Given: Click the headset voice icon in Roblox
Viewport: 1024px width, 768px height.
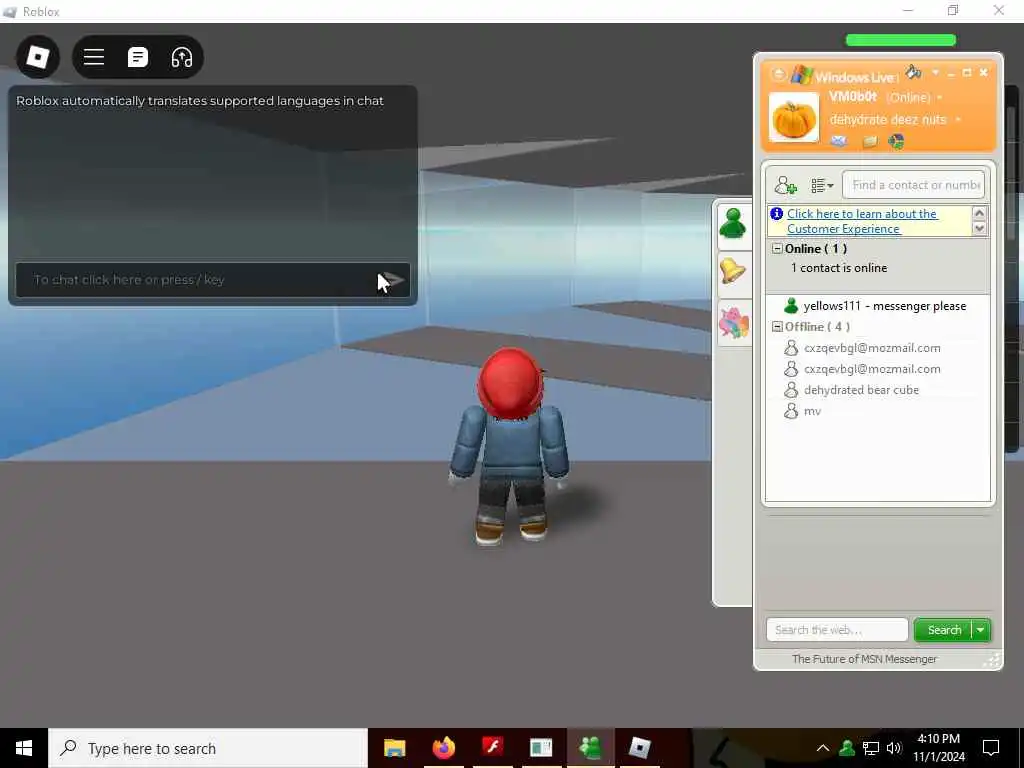Looking at the screenshot, I should [182, 57].
